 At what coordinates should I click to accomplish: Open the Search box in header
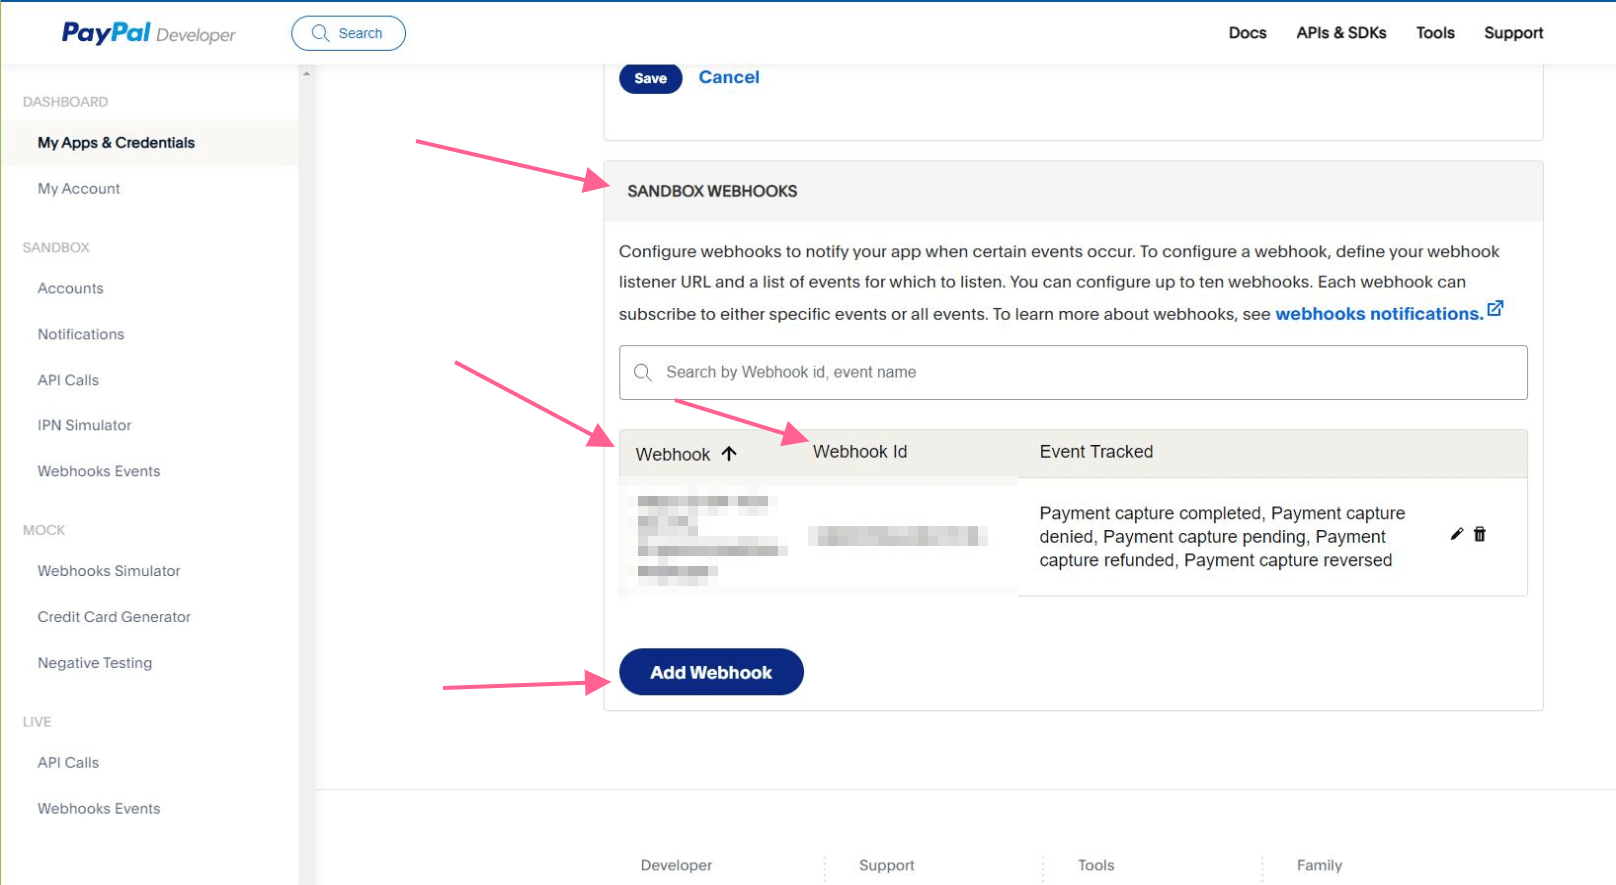point(348,33)
